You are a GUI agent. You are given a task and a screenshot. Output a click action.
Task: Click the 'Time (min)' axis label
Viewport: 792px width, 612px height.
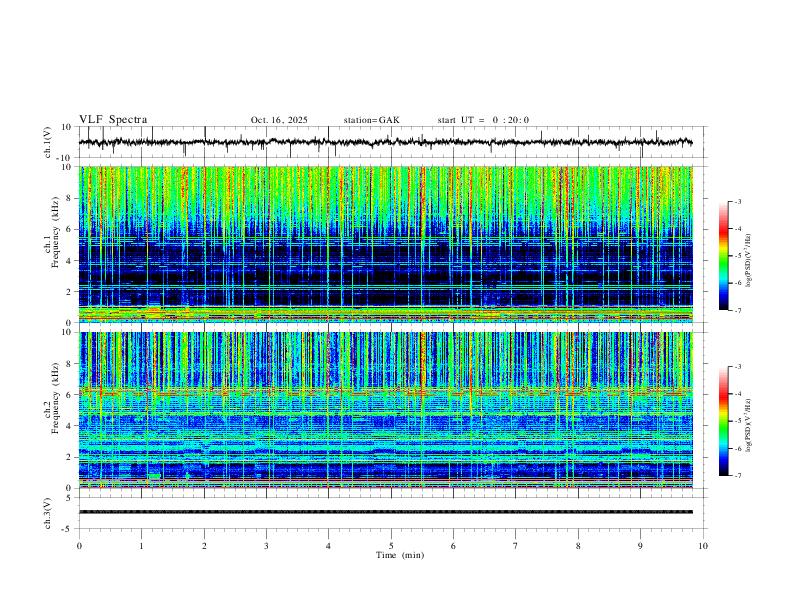click(400, 555)
